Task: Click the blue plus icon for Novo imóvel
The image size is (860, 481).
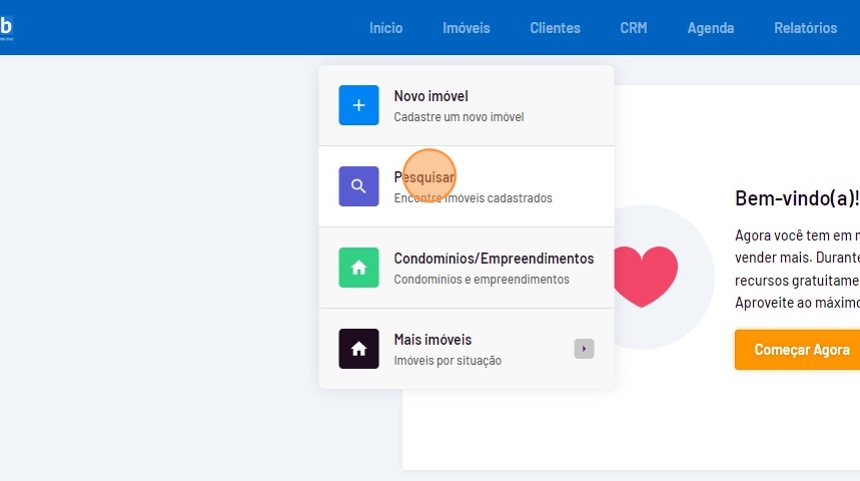Action: pyautogui.click(x=358, y=105)
